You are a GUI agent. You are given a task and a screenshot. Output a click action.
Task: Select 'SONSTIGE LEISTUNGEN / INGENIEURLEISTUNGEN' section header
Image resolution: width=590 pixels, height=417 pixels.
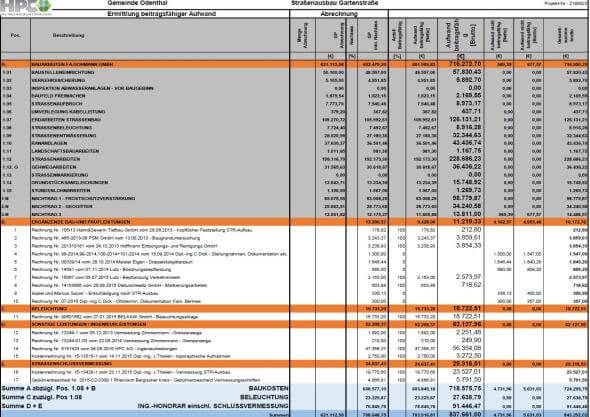(x=89, y=324)
